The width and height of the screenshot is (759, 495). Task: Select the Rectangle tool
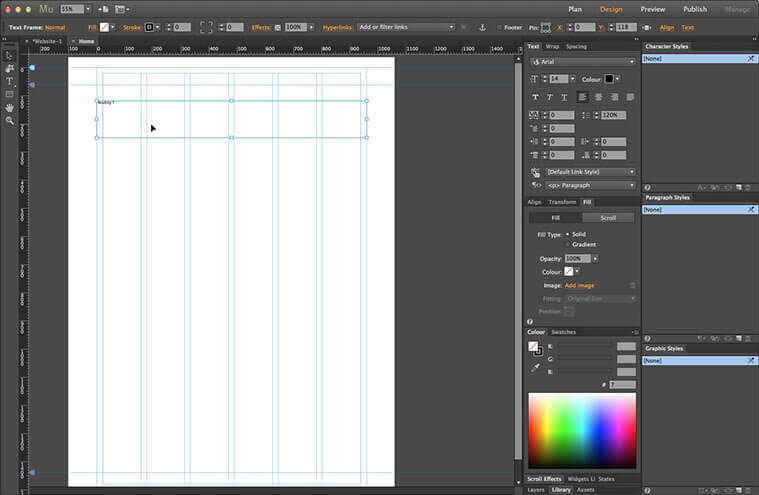[9, 94]
